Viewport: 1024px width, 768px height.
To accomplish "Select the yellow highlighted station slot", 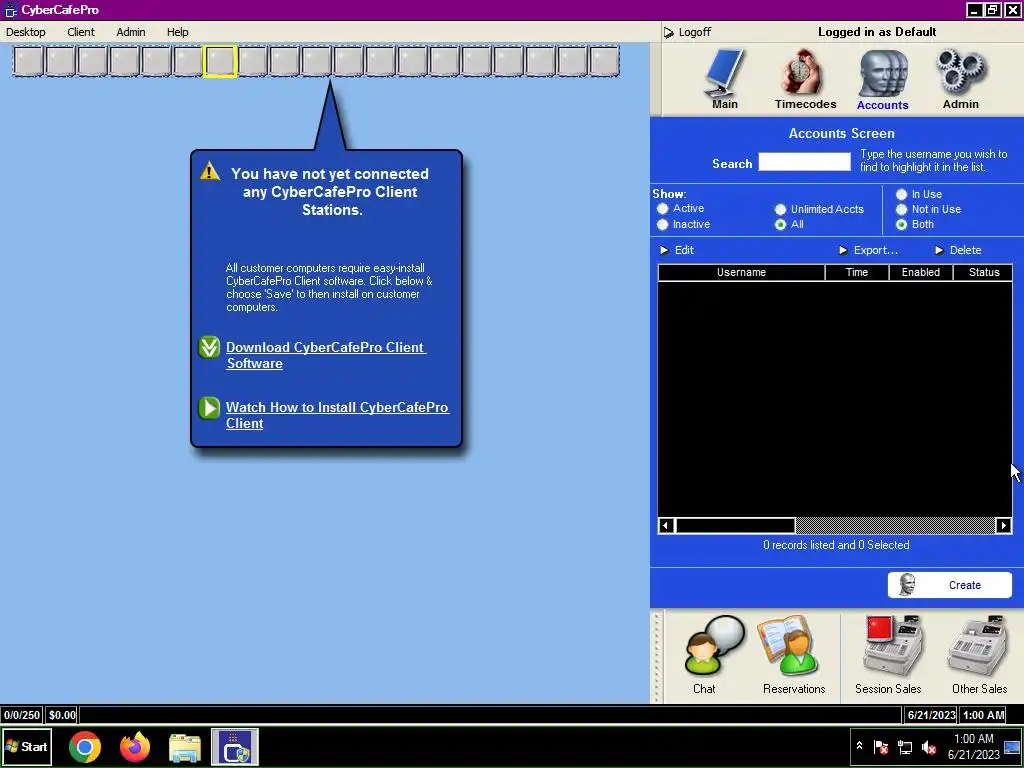I will [220, 61].
